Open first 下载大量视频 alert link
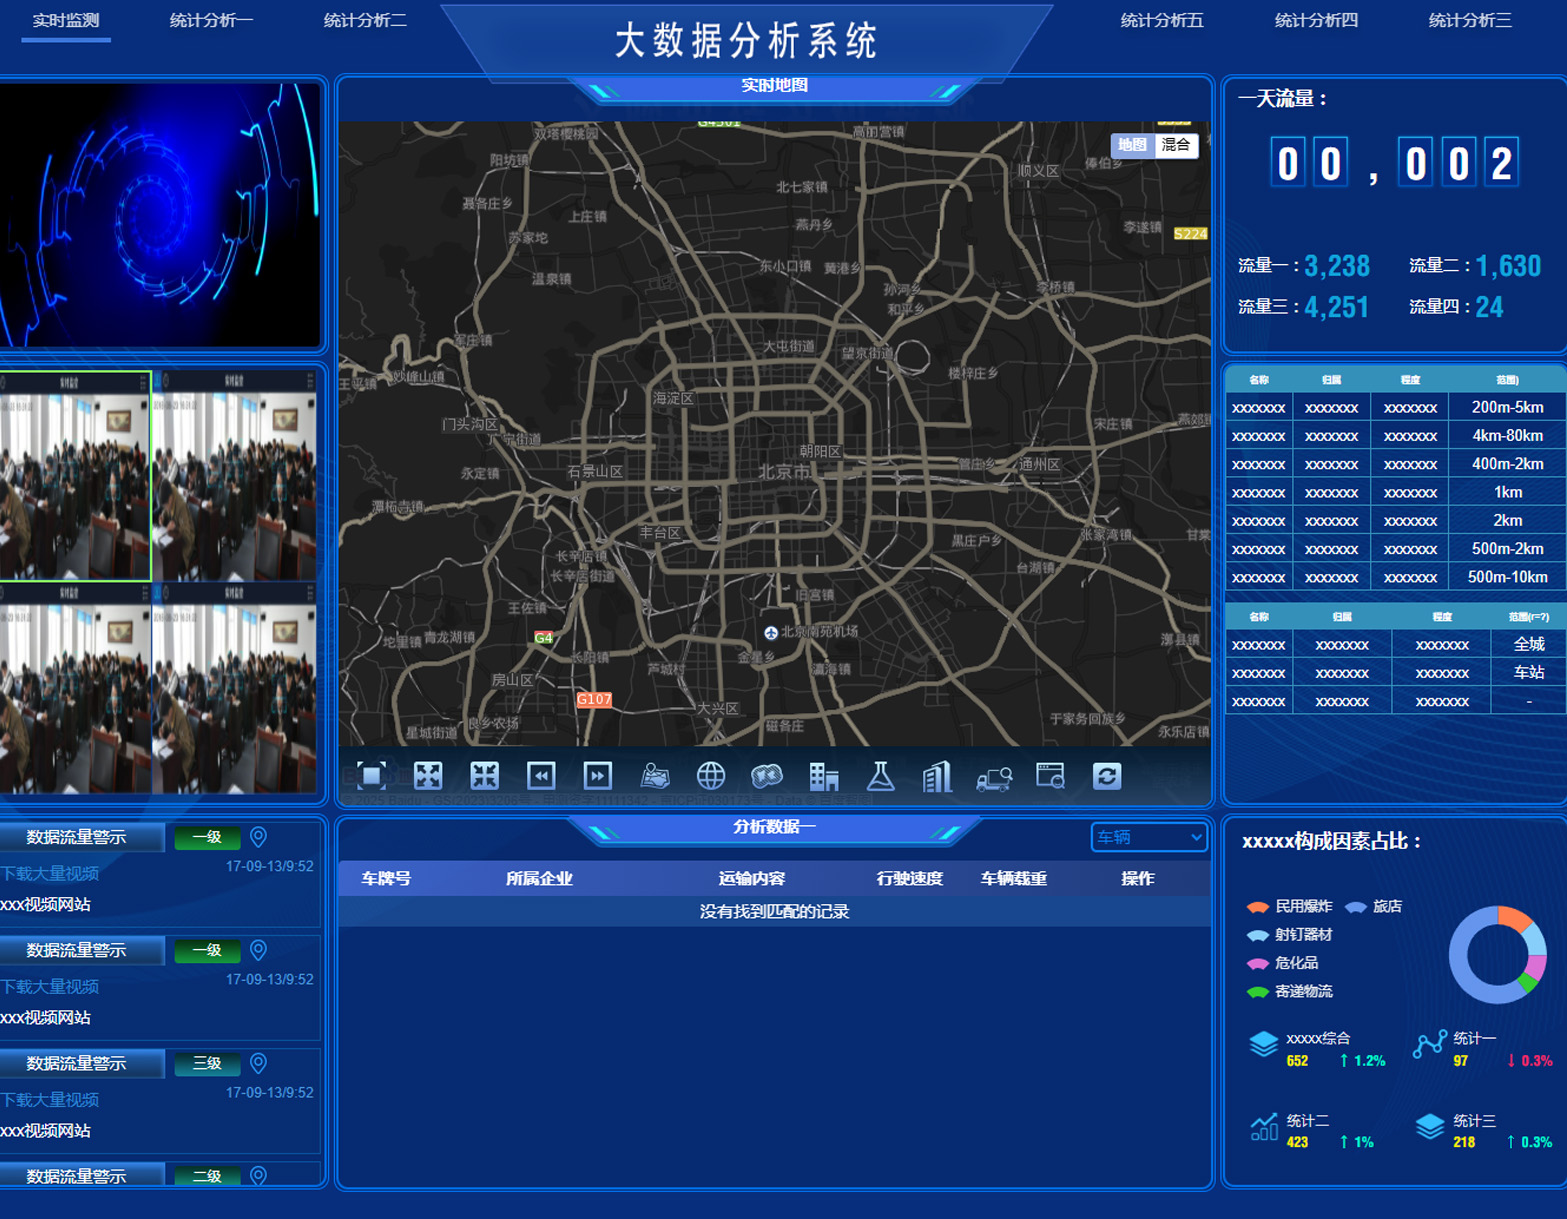1567x1219 pixels. pos(50,873)
